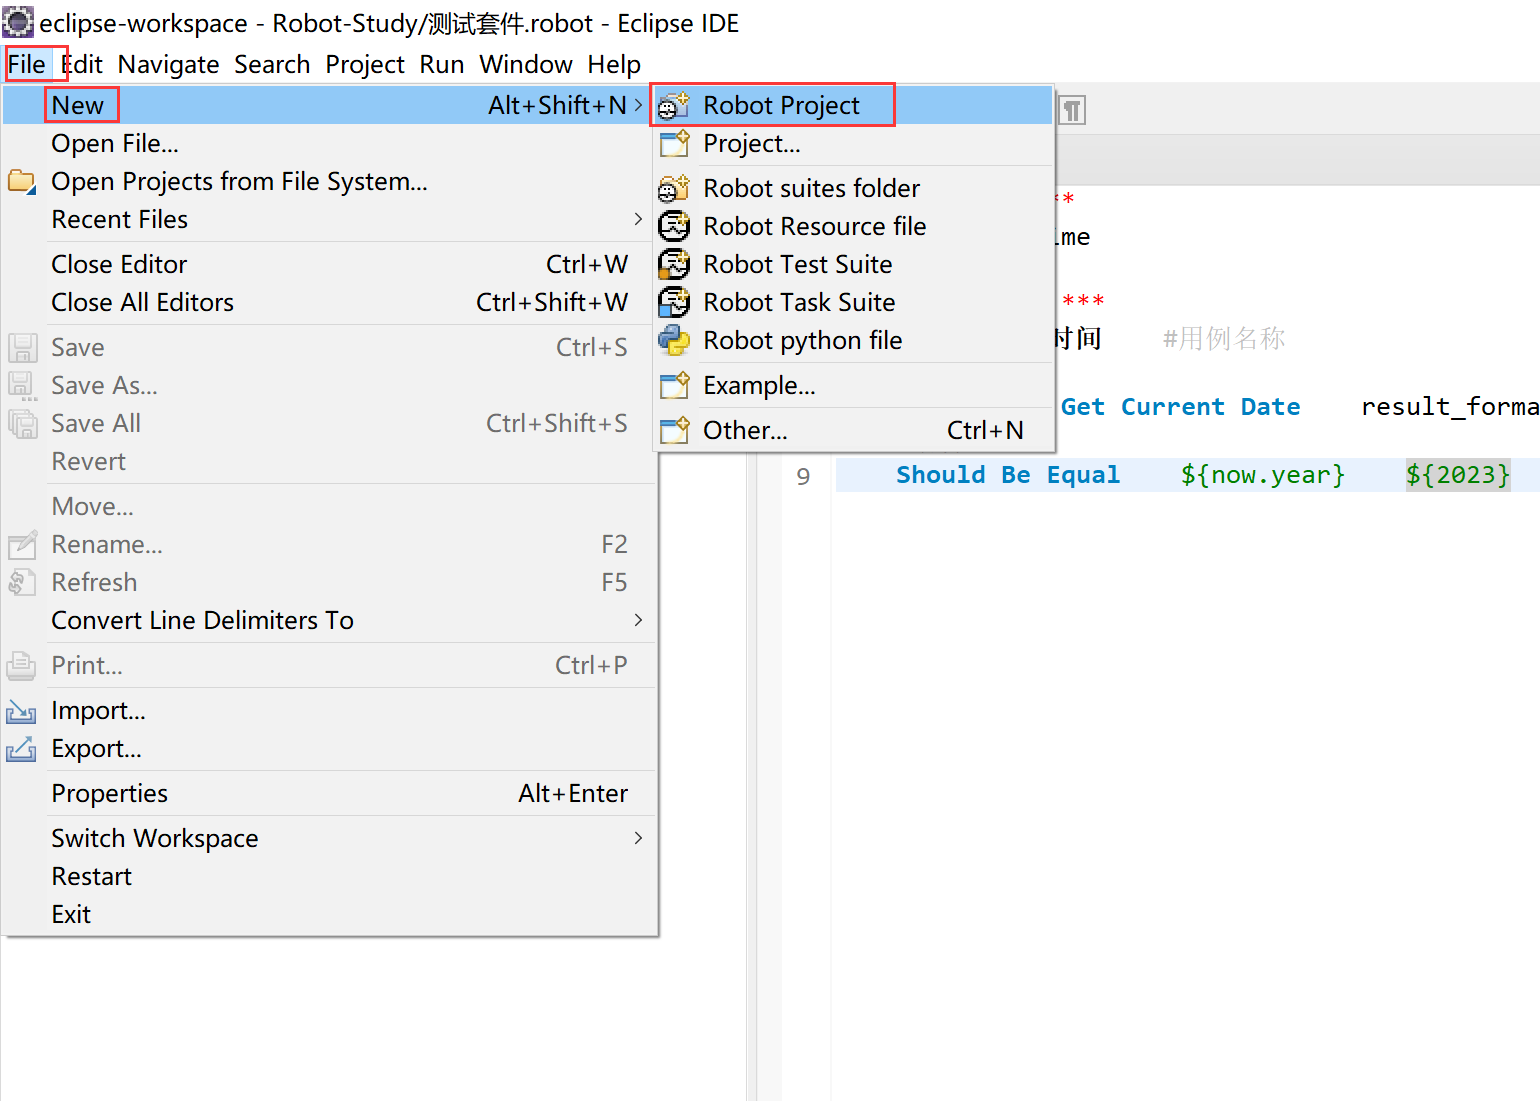This screenshot has height=1101, width=1540.
Task: Click the 'Get Current Date' keyword in editor
Action: pyautogui.click(x=1181, y=407)
